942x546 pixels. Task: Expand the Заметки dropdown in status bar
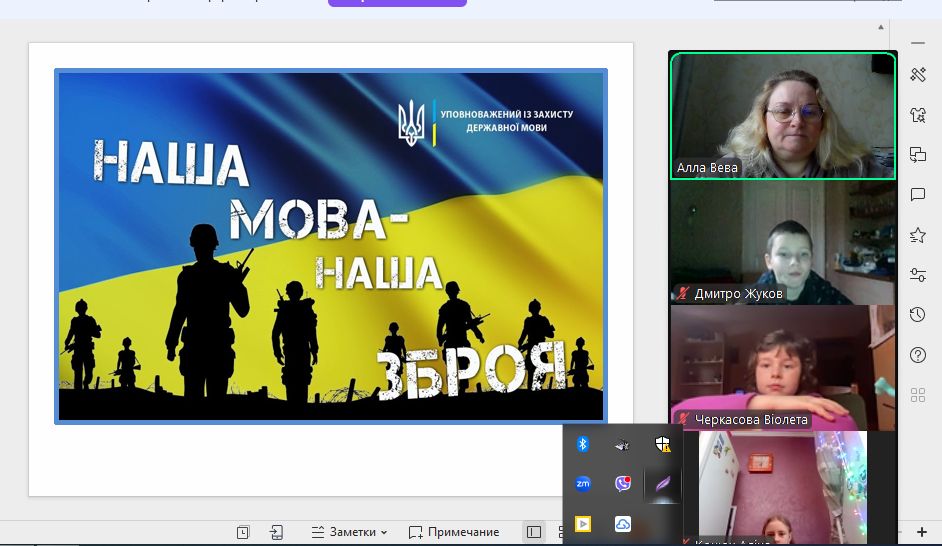click(x=349, y=532)
